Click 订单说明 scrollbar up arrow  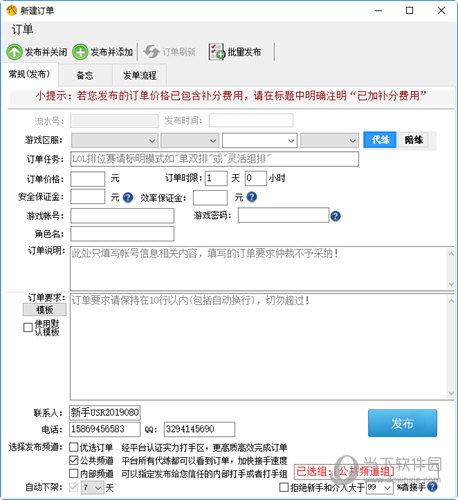451,254
